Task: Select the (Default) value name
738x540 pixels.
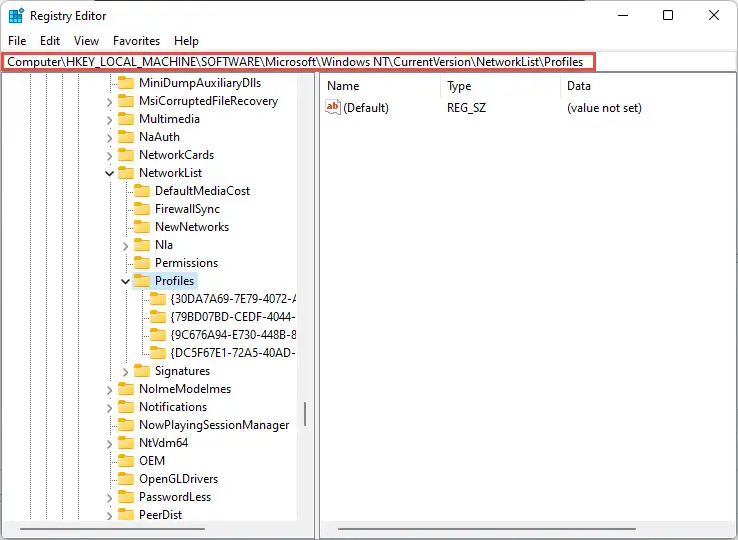Action: (366, 108)
